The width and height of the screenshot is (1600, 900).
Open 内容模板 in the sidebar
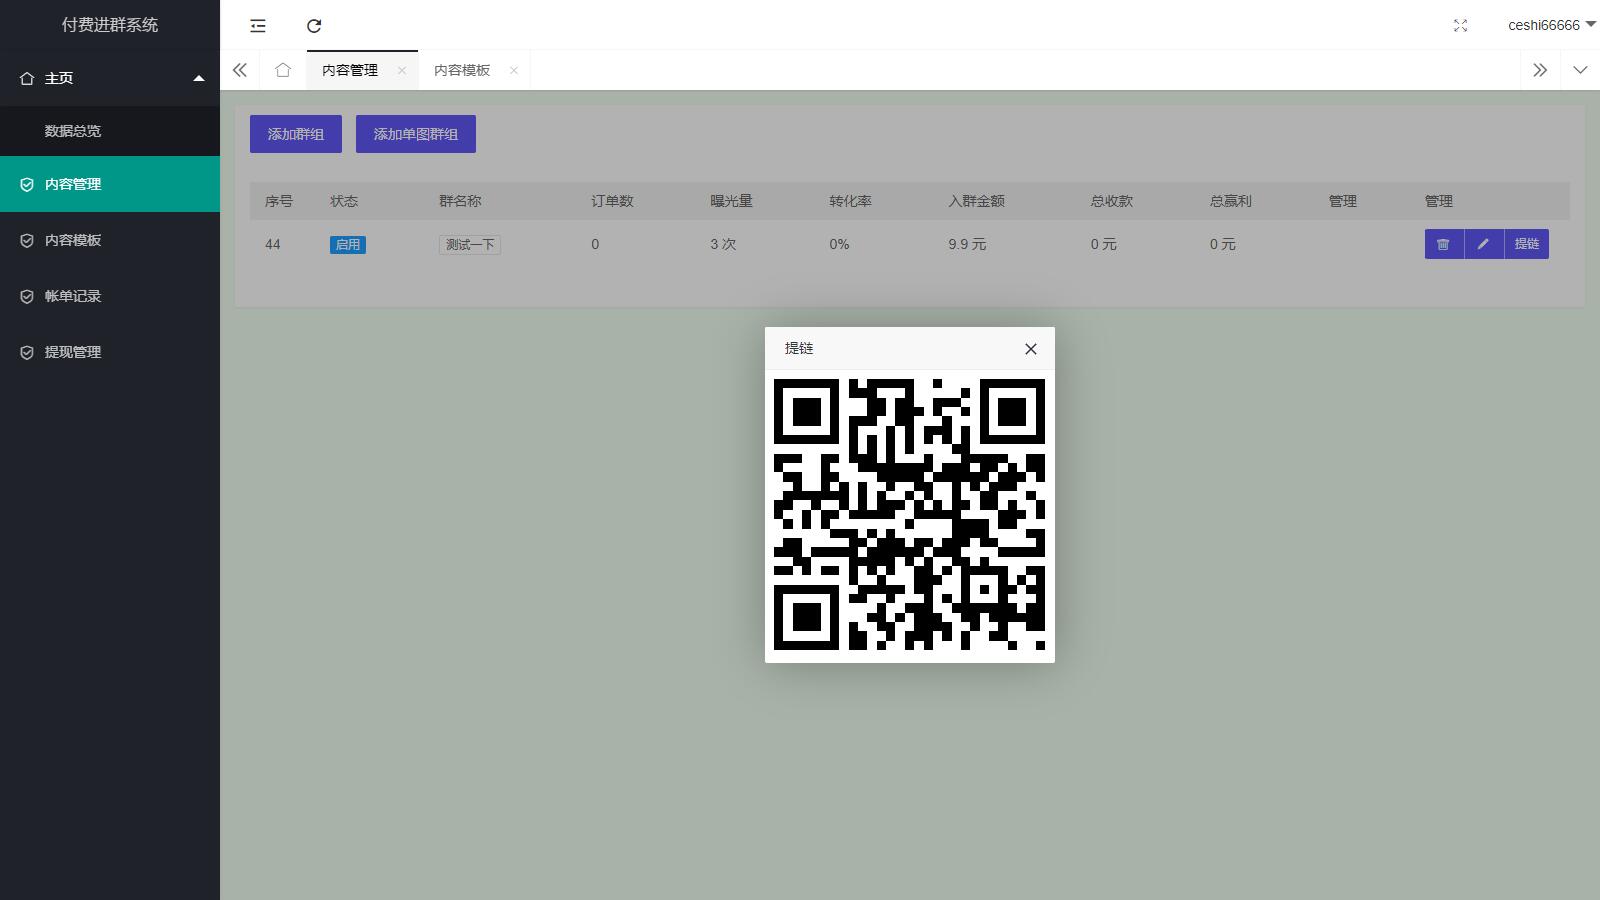coord(110,240)
